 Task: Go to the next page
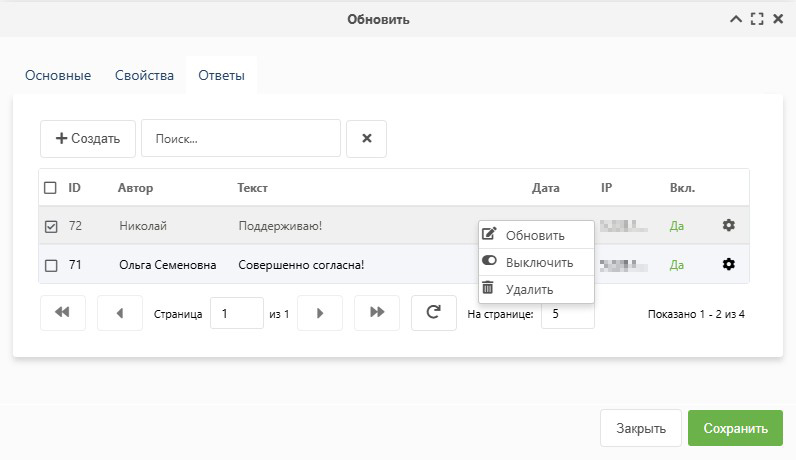point(320,313)
